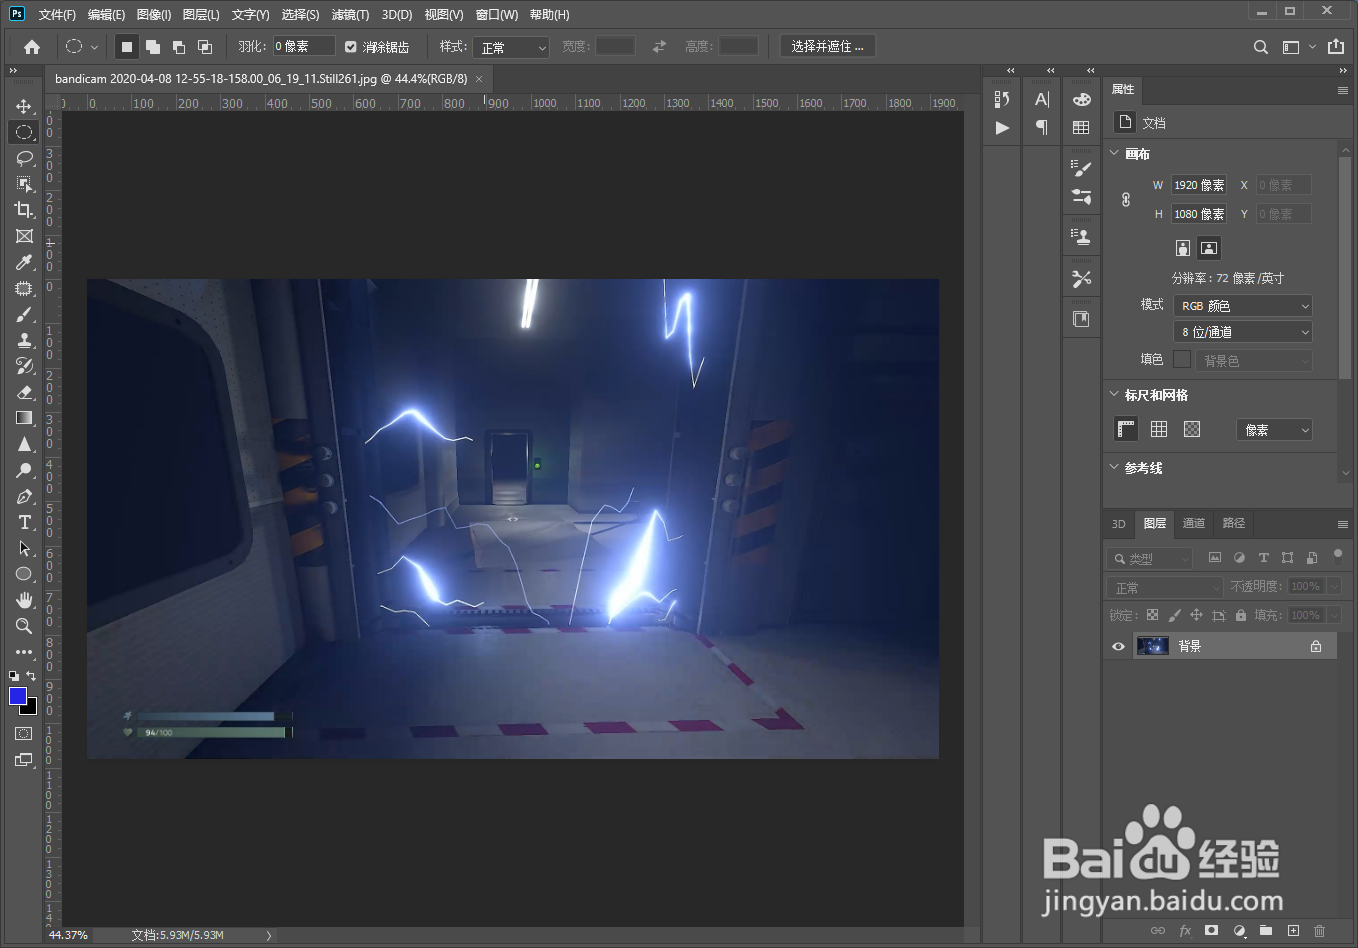This screenshot has width=1358, height=948.
Task: Choose Add to Selection mode
Action: coord(153,47)
